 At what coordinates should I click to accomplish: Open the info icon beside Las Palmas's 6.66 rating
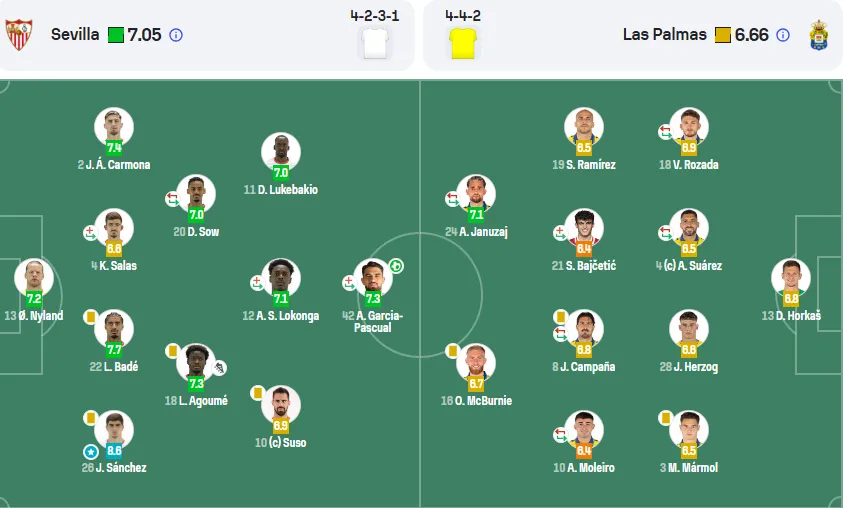point(783,35)
